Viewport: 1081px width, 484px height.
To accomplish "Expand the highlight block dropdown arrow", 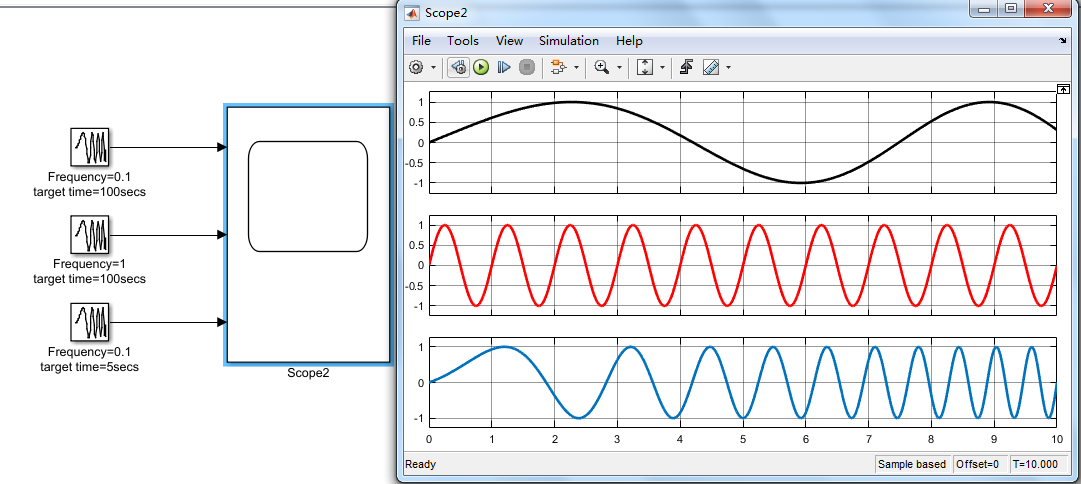I will [x=576, y=68].
